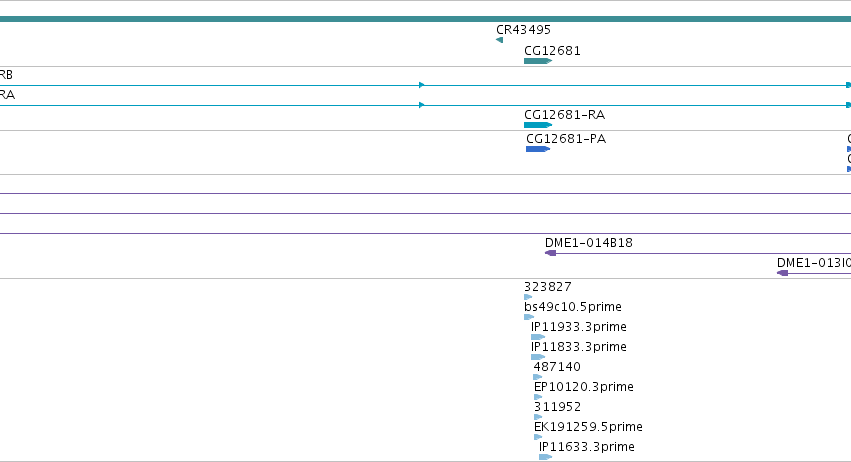Select the bs49c10.5prime EST glyph
The image size is (851, 462).
click(529, 317)
